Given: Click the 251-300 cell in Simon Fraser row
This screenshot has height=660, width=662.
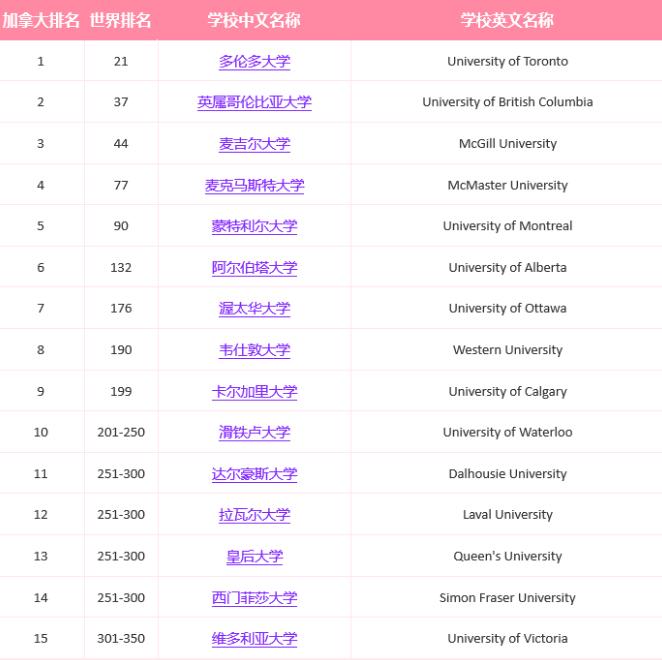Looking at the screenshot, I should coord(121,598).
